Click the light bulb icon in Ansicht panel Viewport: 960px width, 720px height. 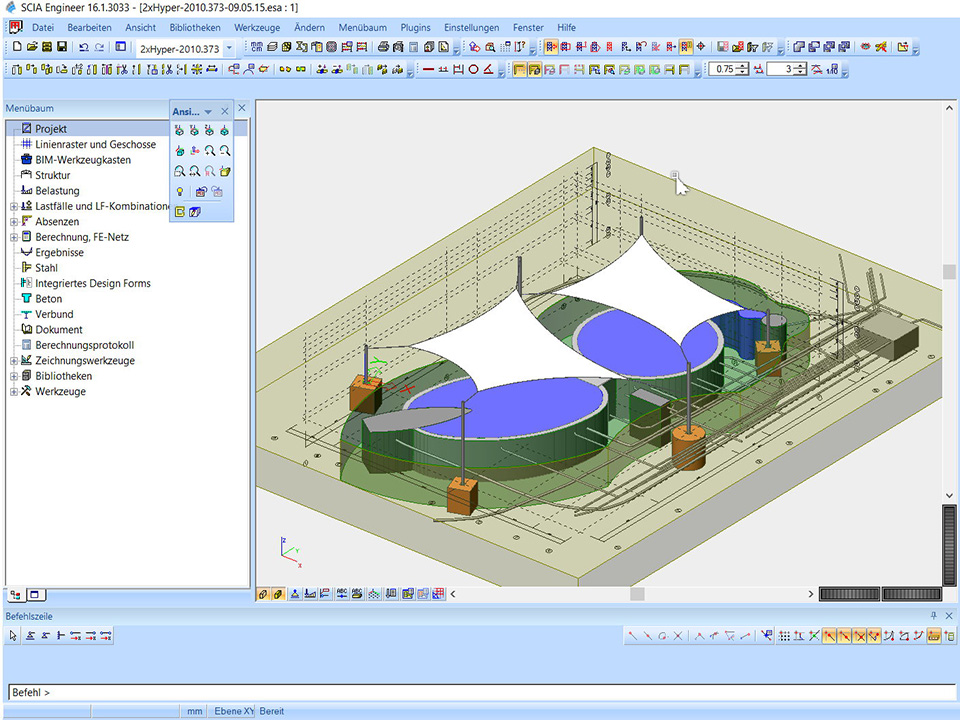coord(180,191)
